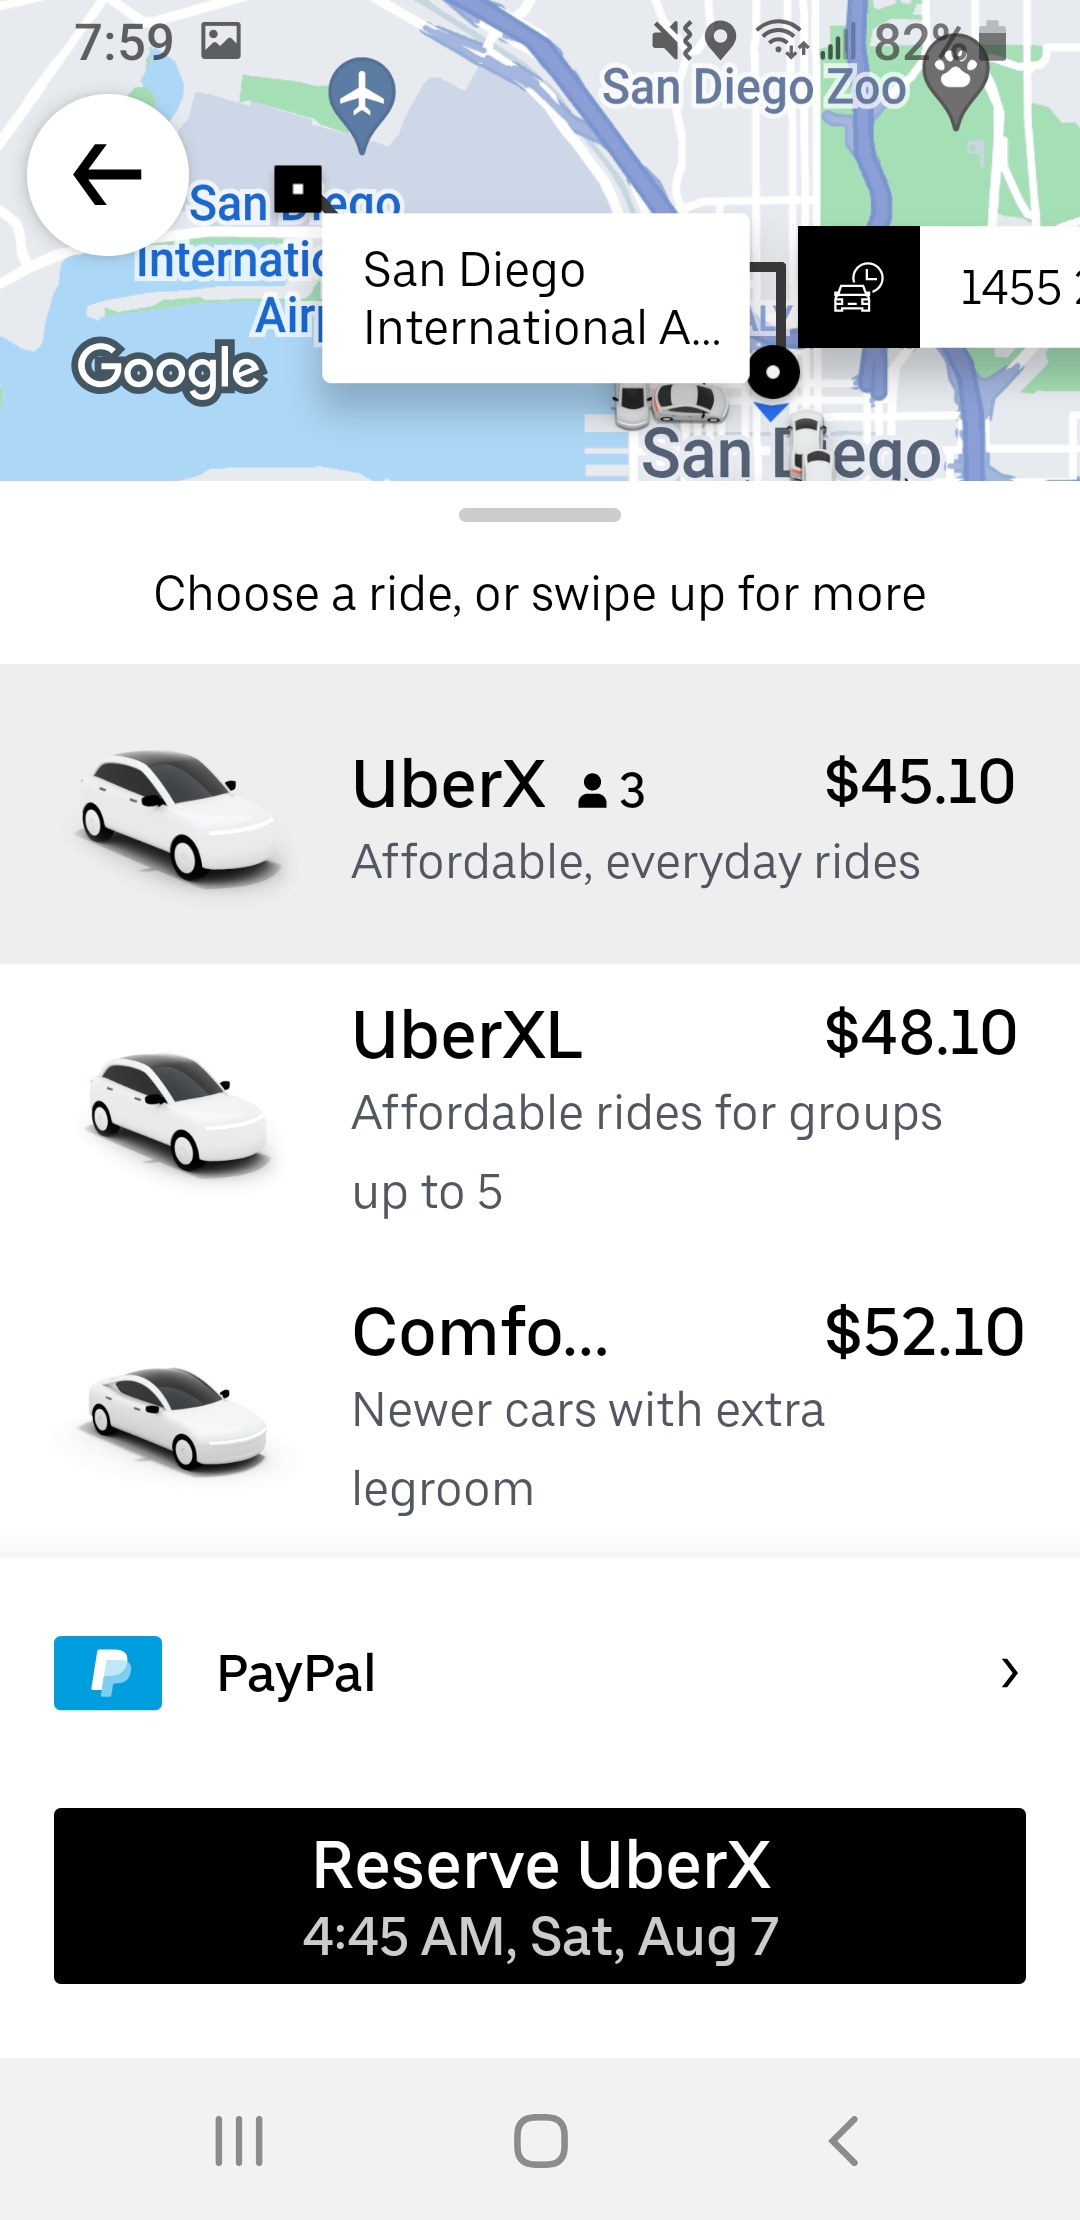Tap the Google logo on map

[x=169, y=370]
